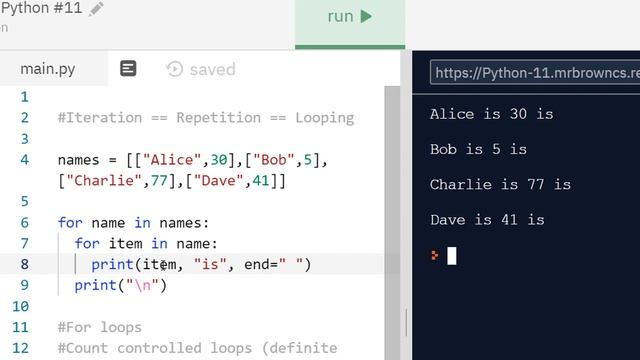Click the console prompt cursor
Viewport: 640px width, 360px height.
(451, 256)
